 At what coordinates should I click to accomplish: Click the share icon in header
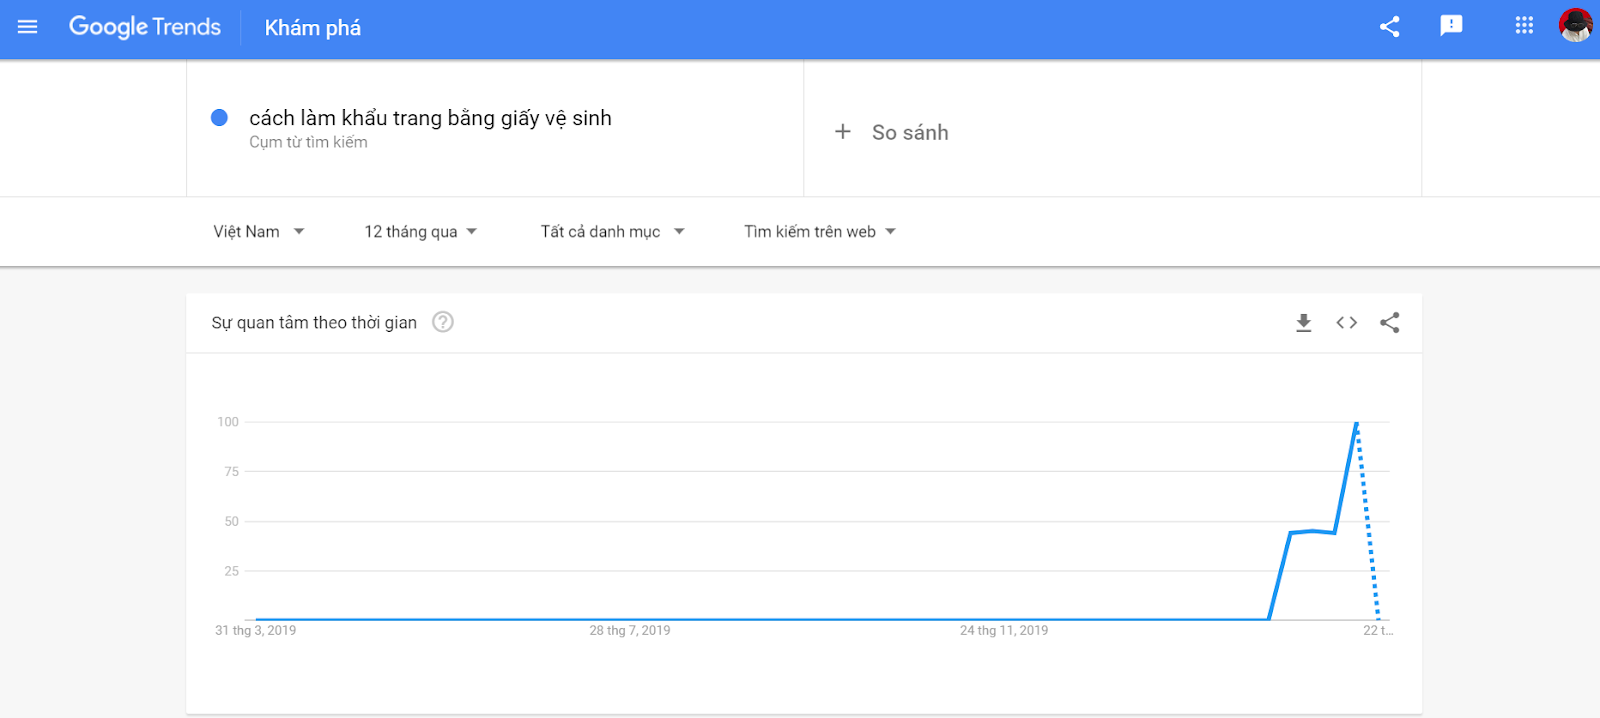click(x=1389, y=27)
